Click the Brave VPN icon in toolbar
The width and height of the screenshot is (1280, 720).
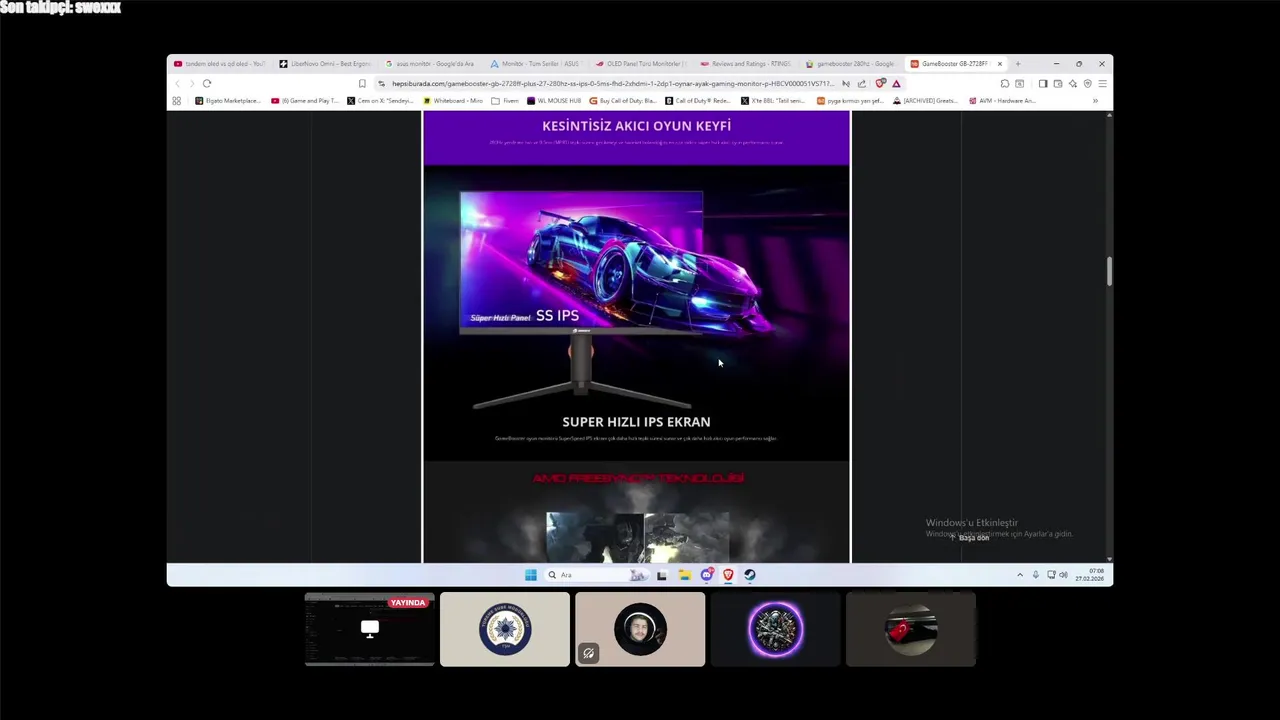click(x=1088, y=84)
